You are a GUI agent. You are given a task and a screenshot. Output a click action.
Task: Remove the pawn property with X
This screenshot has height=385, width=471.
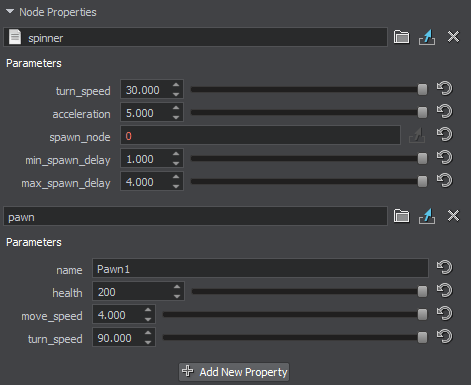click(453, 216)
